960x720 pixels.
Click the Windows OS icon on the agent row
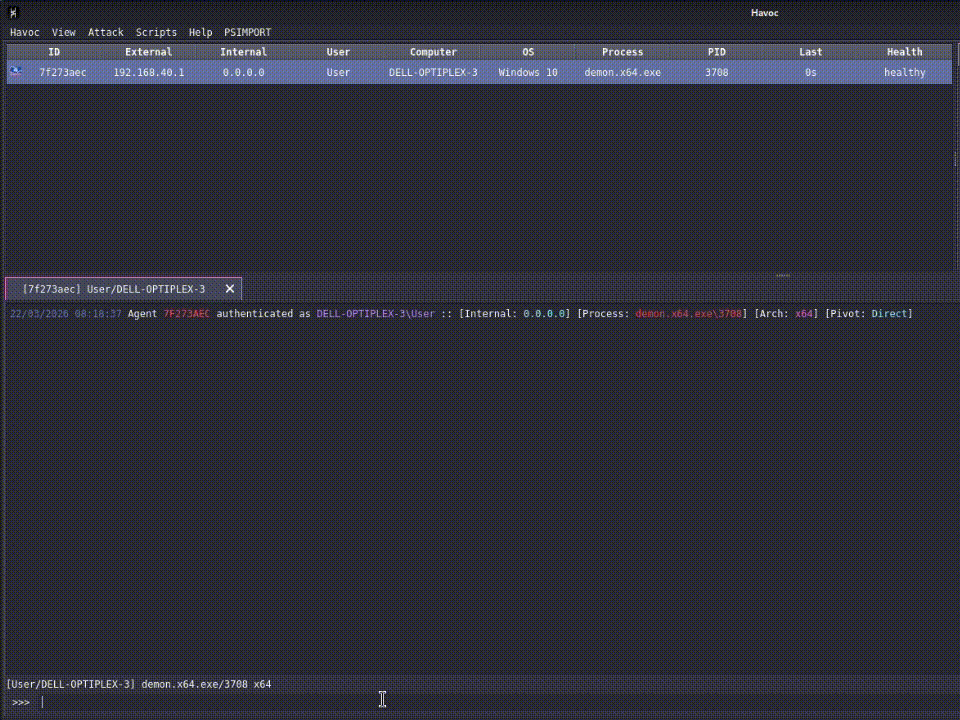[x=15, y=71]
